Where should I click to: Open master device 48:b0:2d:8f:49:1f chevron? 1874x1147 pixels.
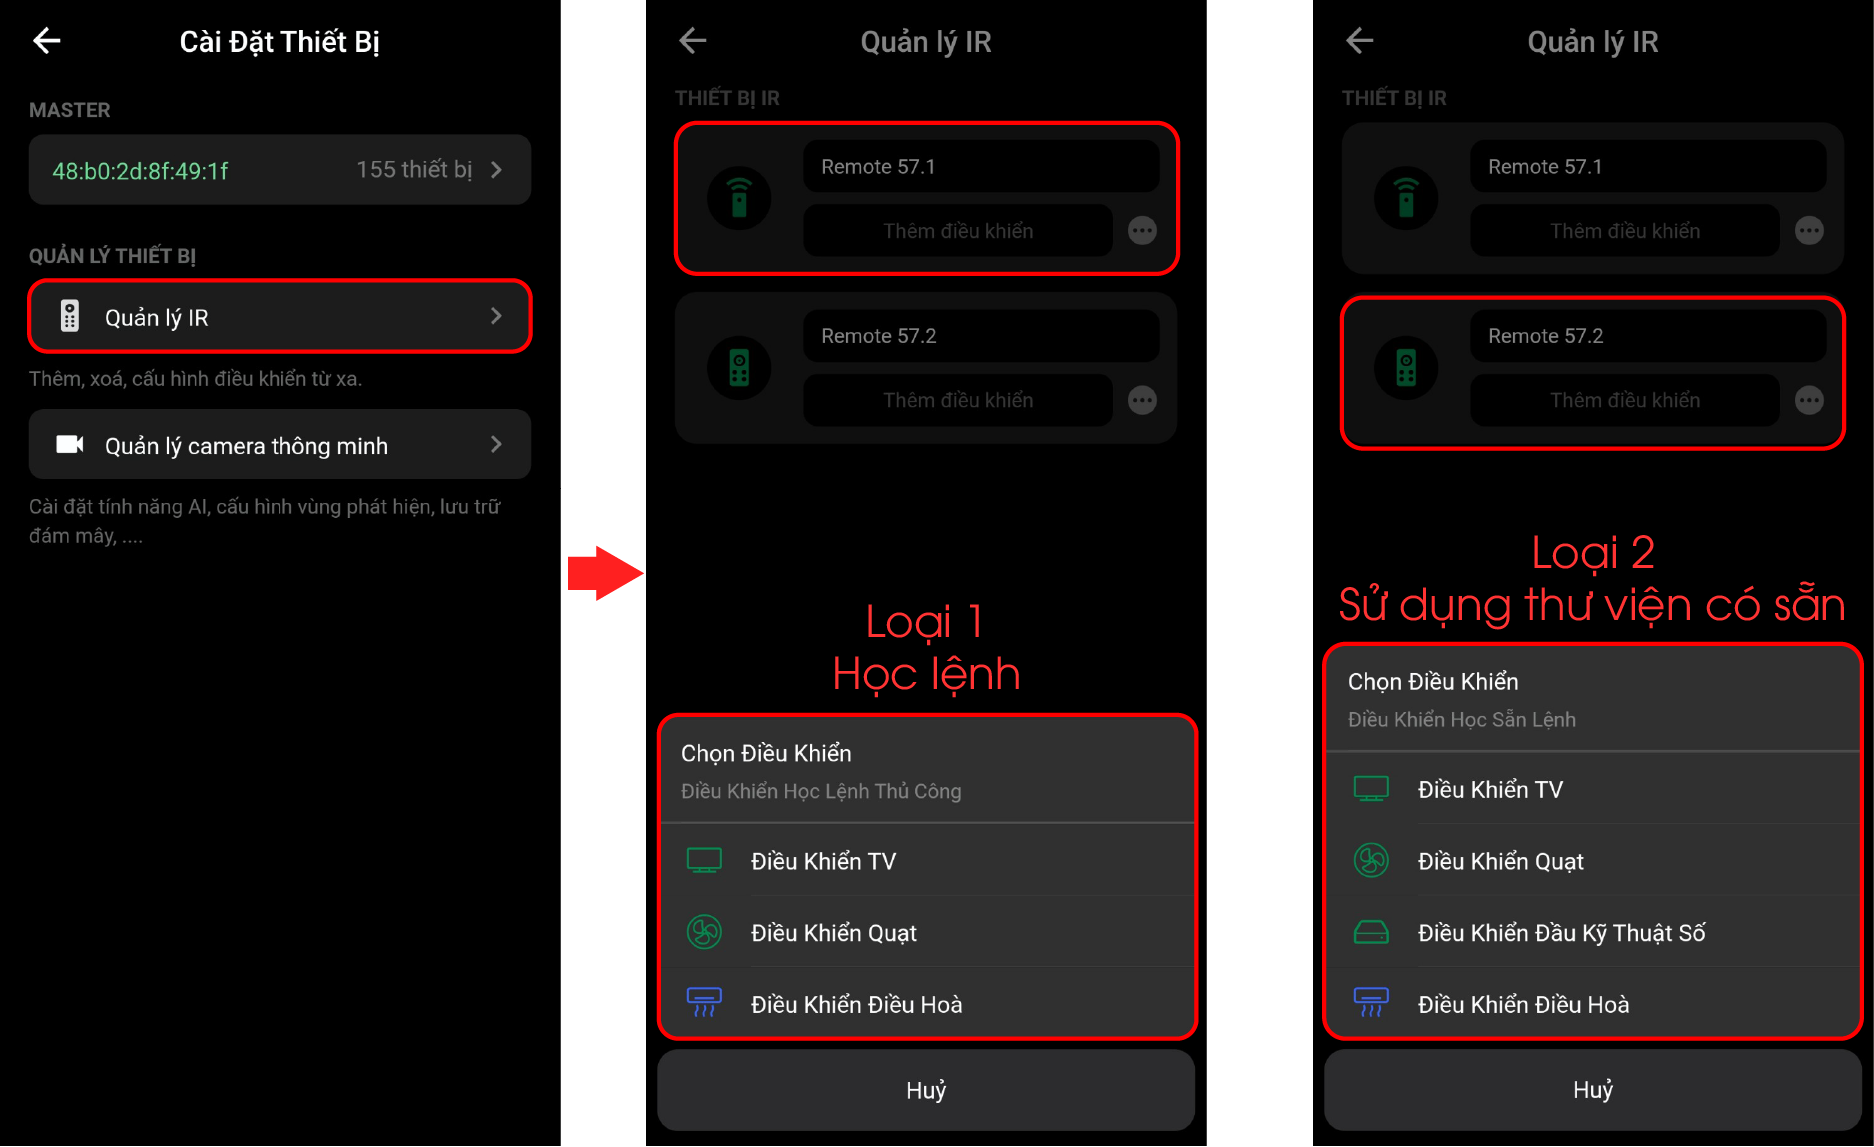pyautogui.click(x=496, y=170)
